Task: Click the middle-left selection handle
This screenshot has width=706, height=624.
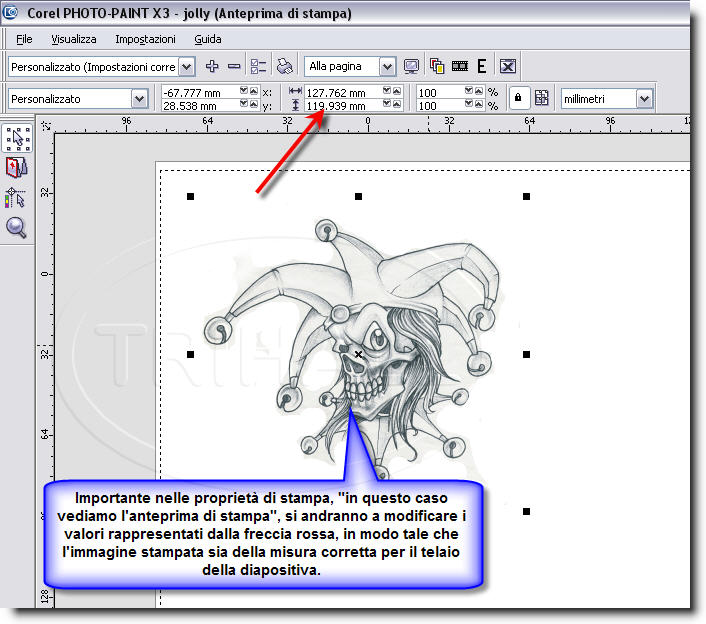Action: click(190, 354)
